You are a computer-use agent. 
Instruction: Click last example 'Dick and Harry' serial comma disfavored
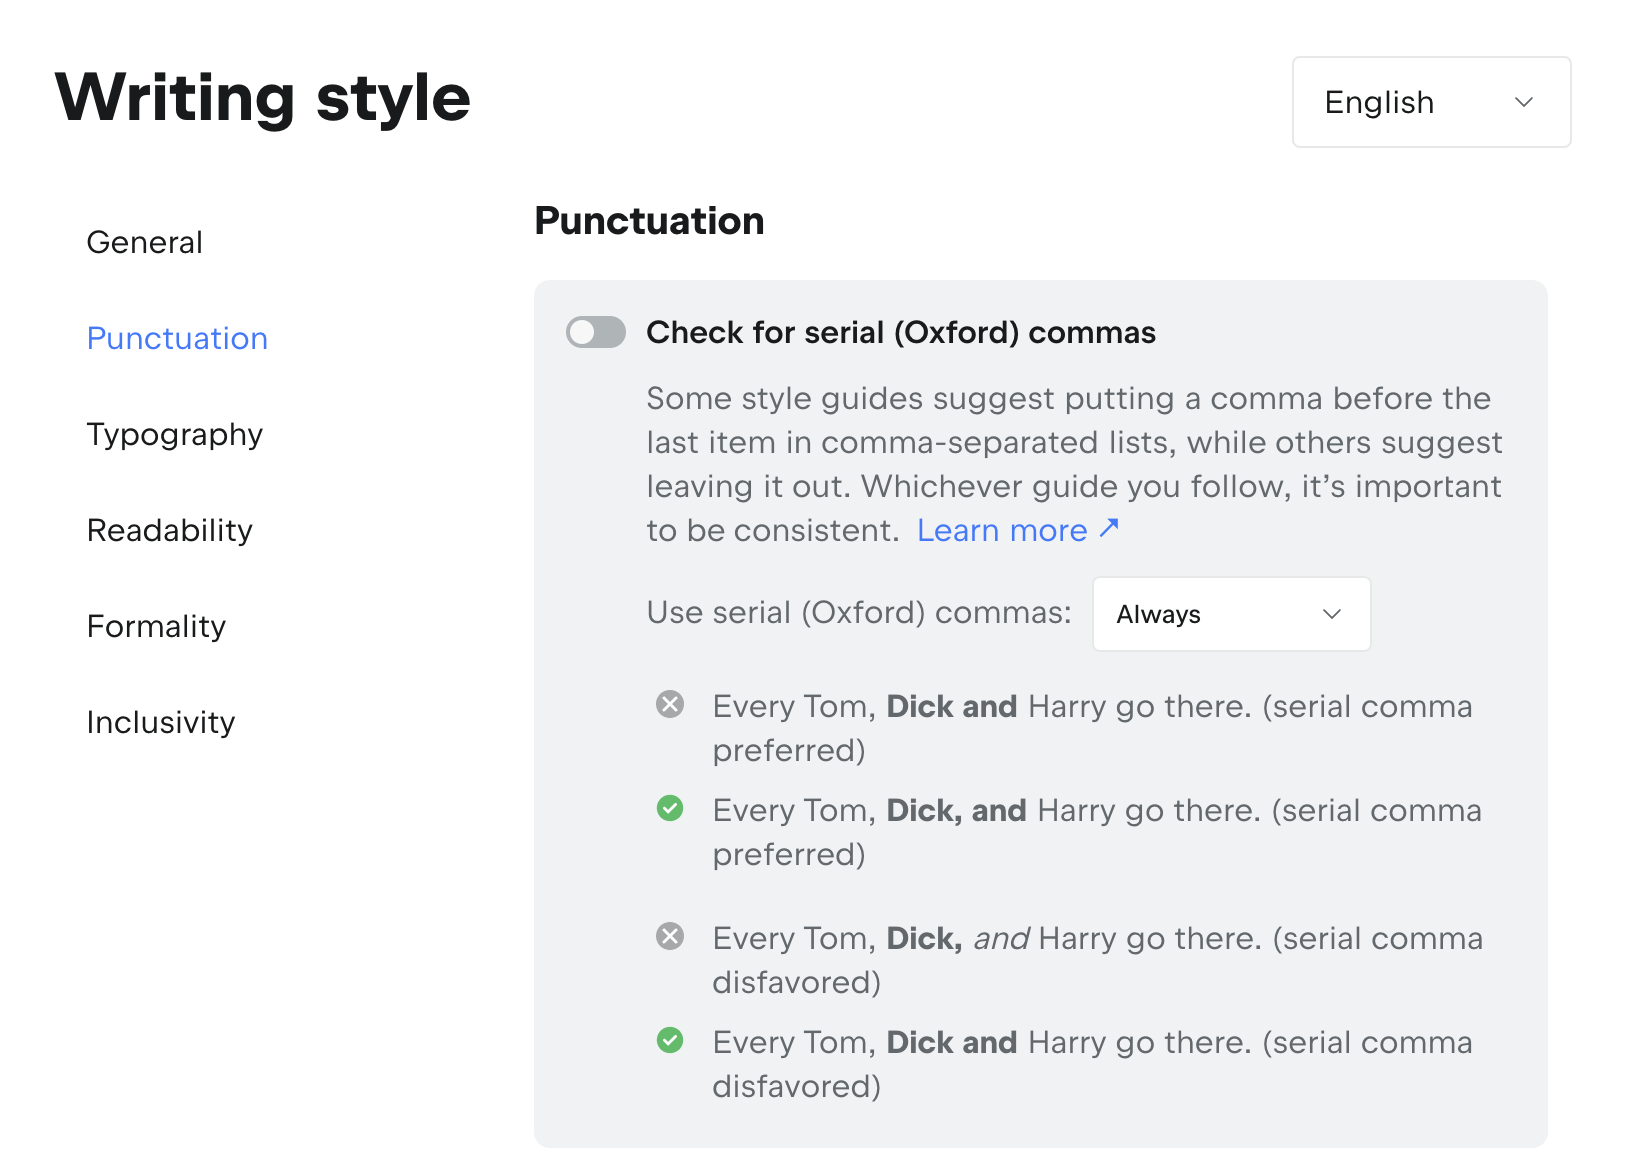[1092, 1064]
